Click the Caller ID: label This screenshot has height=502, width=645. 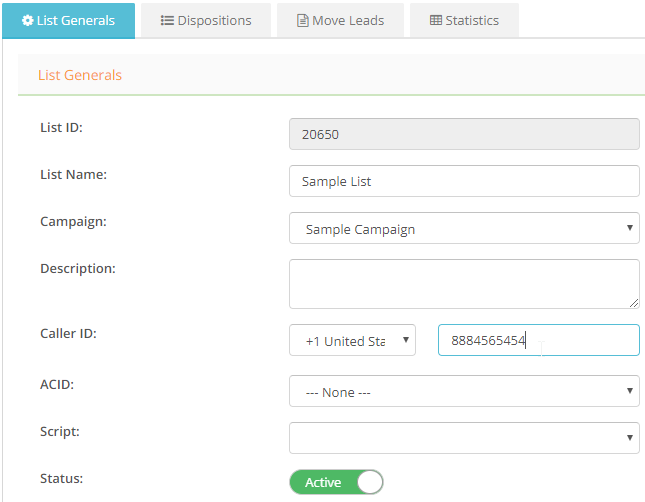coord(68,333)
